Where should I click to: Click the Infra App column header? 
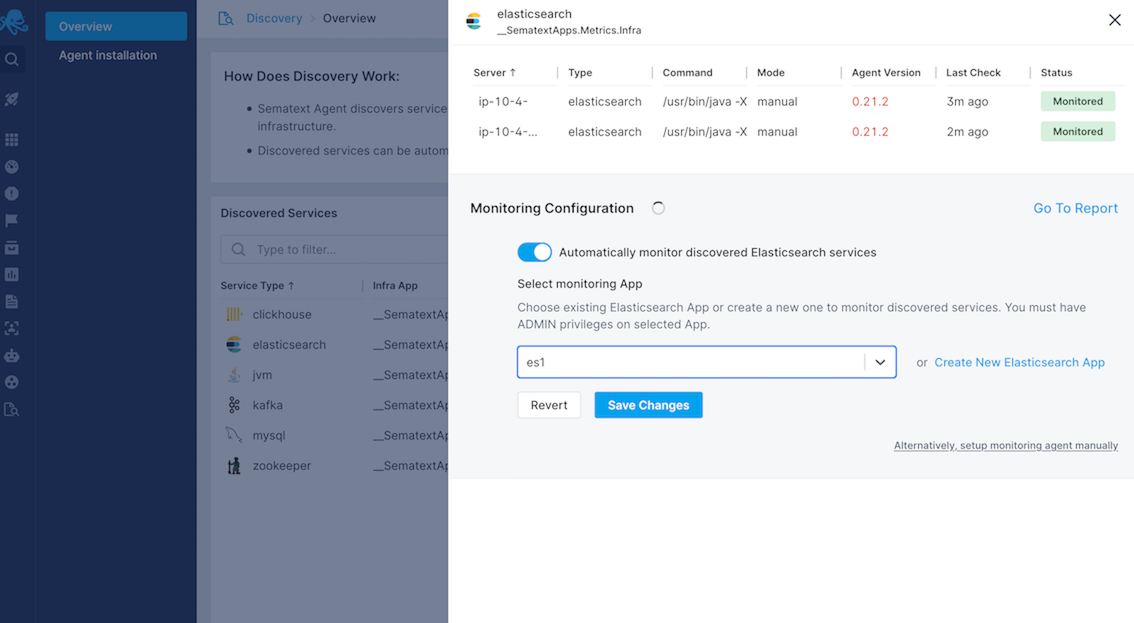point(395,285)
